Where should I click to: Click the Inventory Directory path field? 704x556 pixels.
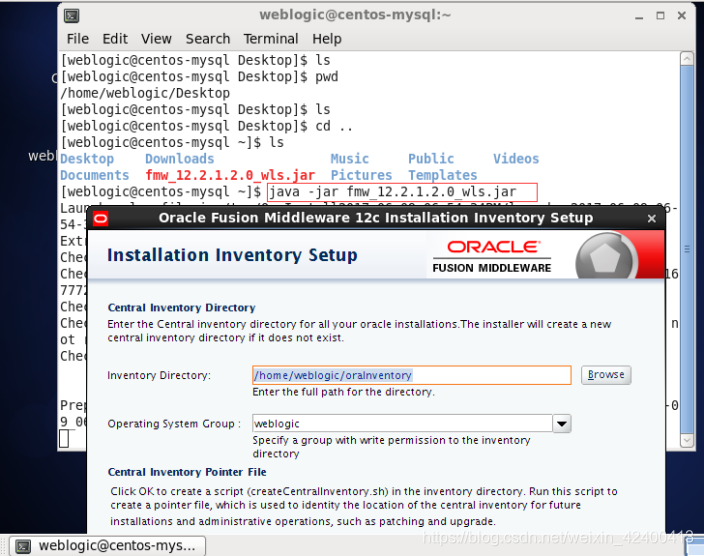click(x=412, y=375)
